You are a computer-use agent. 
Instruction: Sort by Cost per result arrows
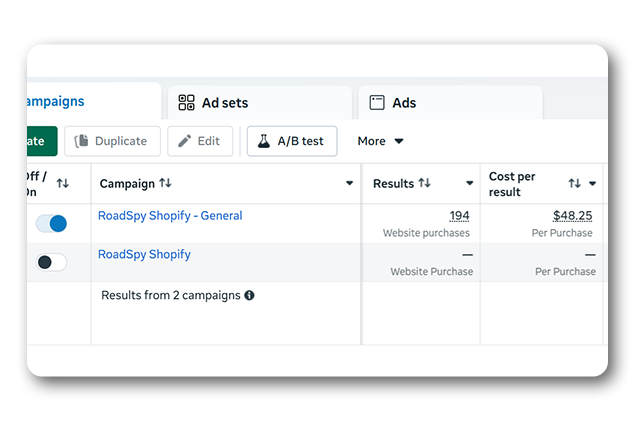tap(574, 183)
